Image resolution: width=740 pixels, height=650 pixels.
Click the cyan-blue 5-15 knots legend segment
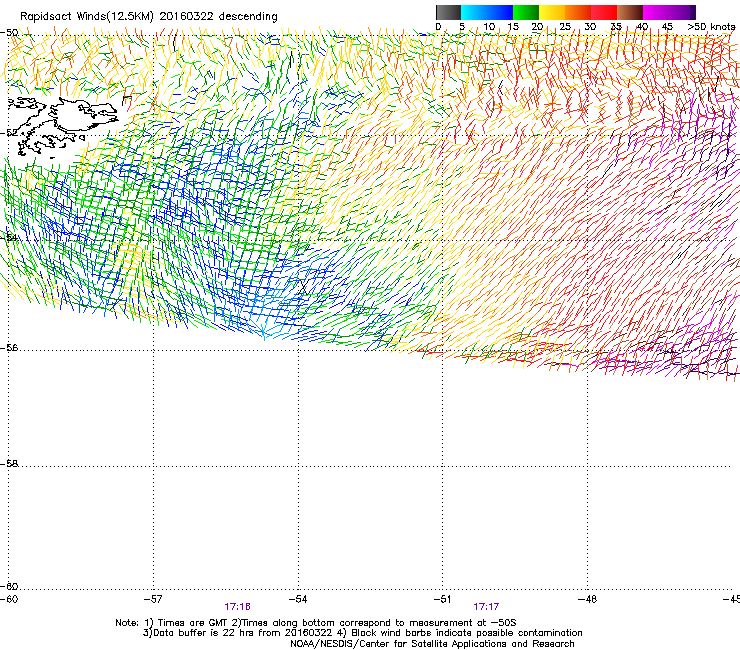(x=487, y=12)
